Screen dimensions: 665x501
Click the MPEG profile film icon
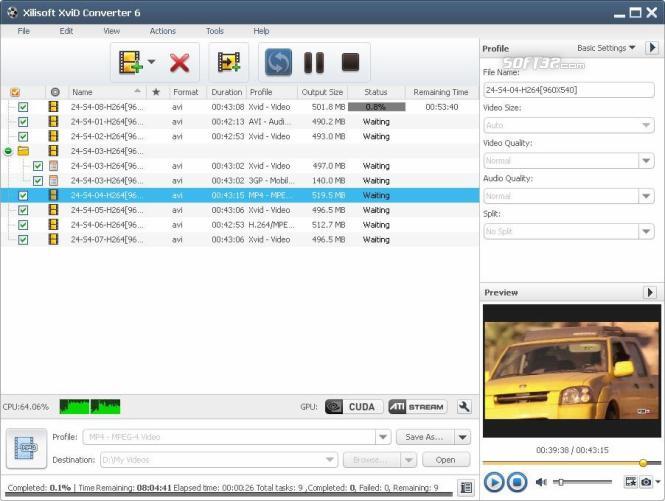[x=26, y=448]
